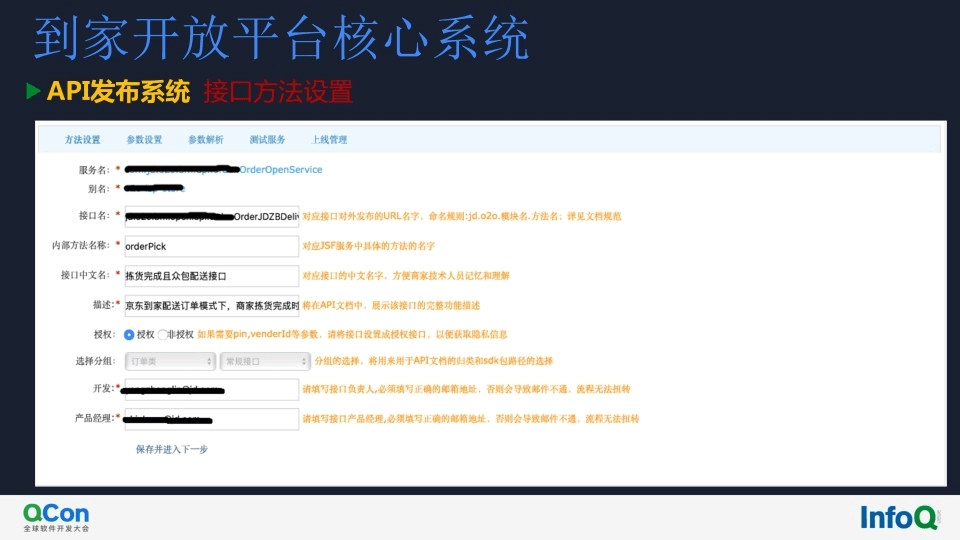Click the hint 将在API文档中 description text
960x540 pixels.
pos(391,306)
